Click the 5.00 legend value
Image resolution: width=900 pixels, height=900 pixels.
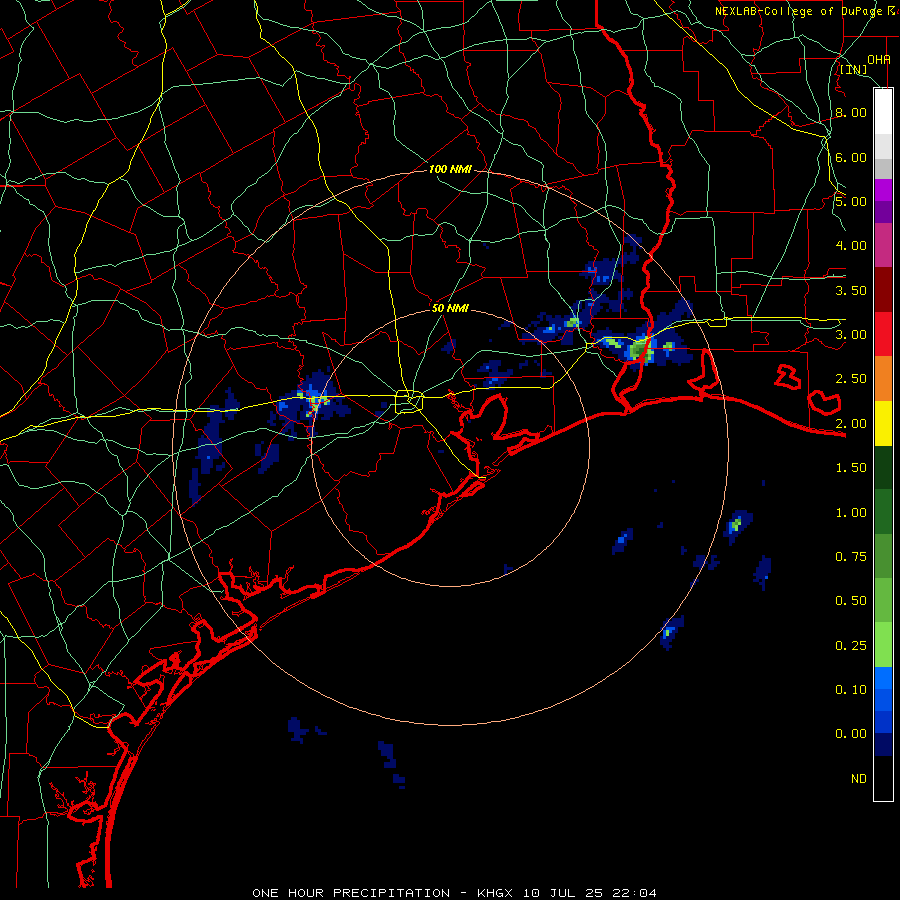point(851,201)
